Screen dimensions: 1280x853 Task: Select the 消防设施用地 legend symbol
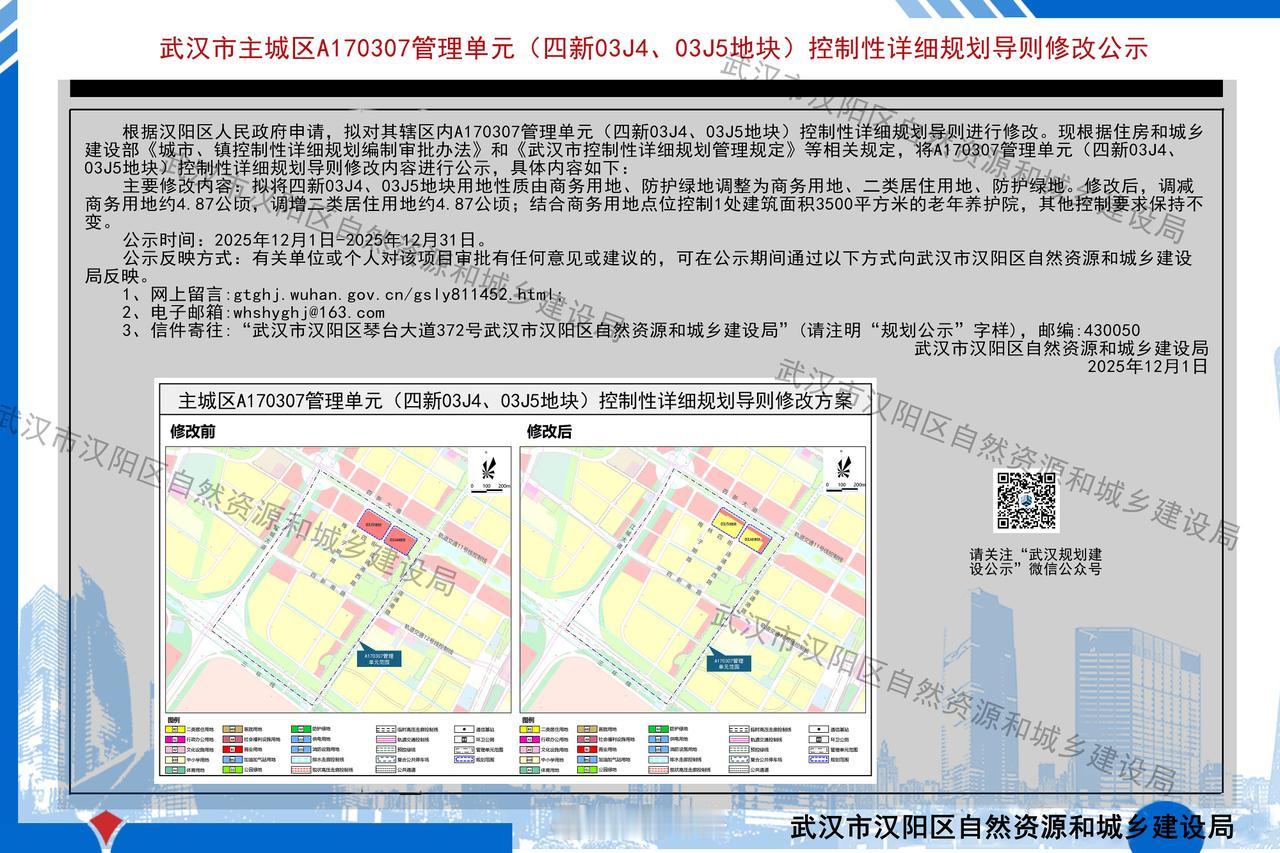[300, 749]
